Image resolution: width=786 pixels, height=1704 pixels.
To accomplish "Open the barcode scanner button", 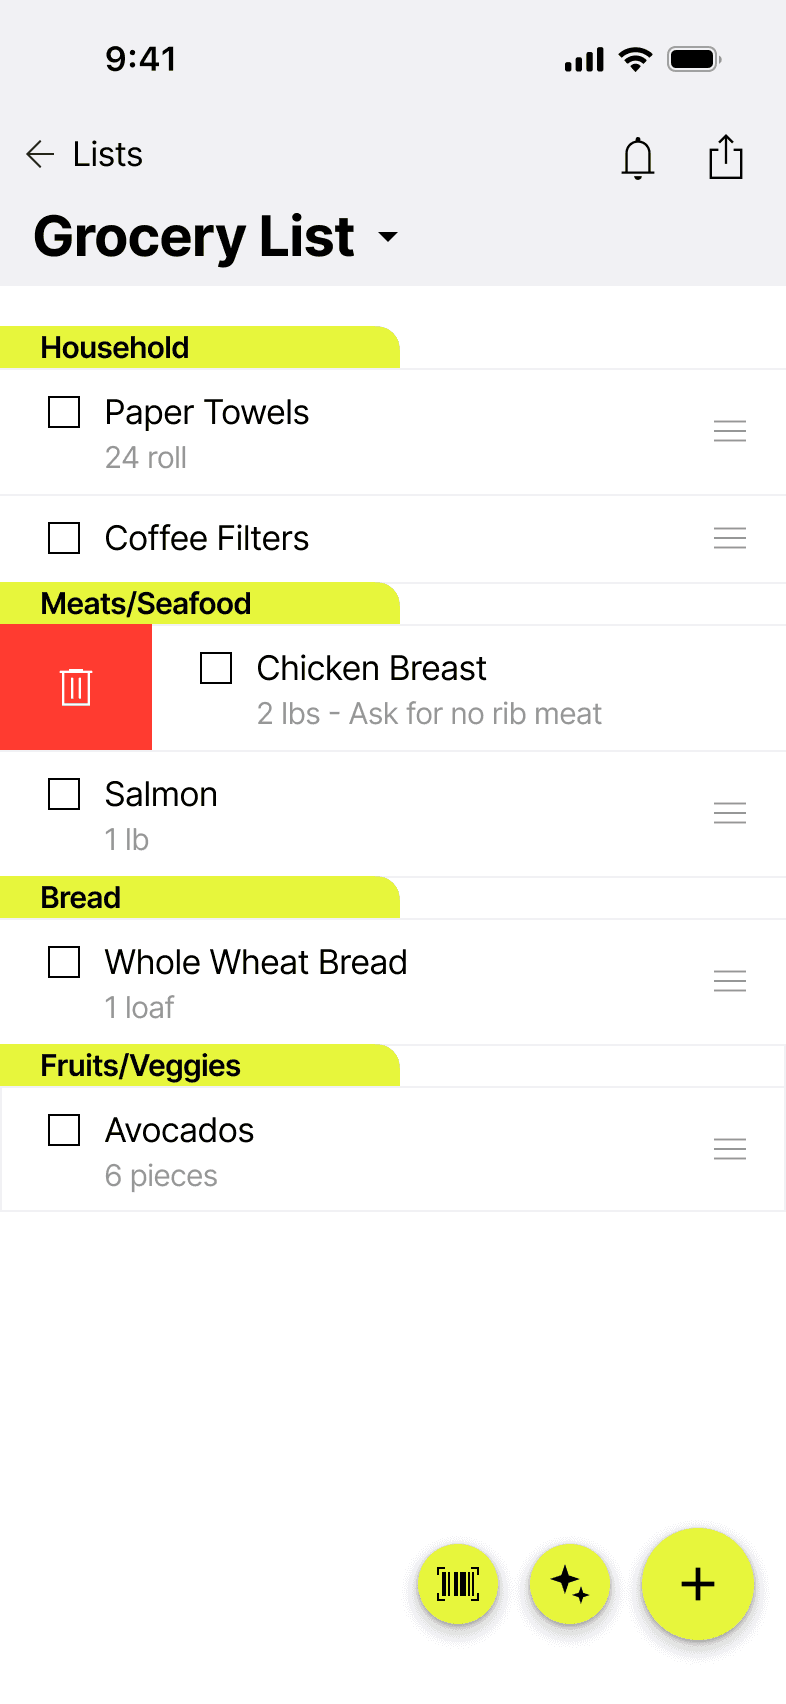I will pos(458,1584).
